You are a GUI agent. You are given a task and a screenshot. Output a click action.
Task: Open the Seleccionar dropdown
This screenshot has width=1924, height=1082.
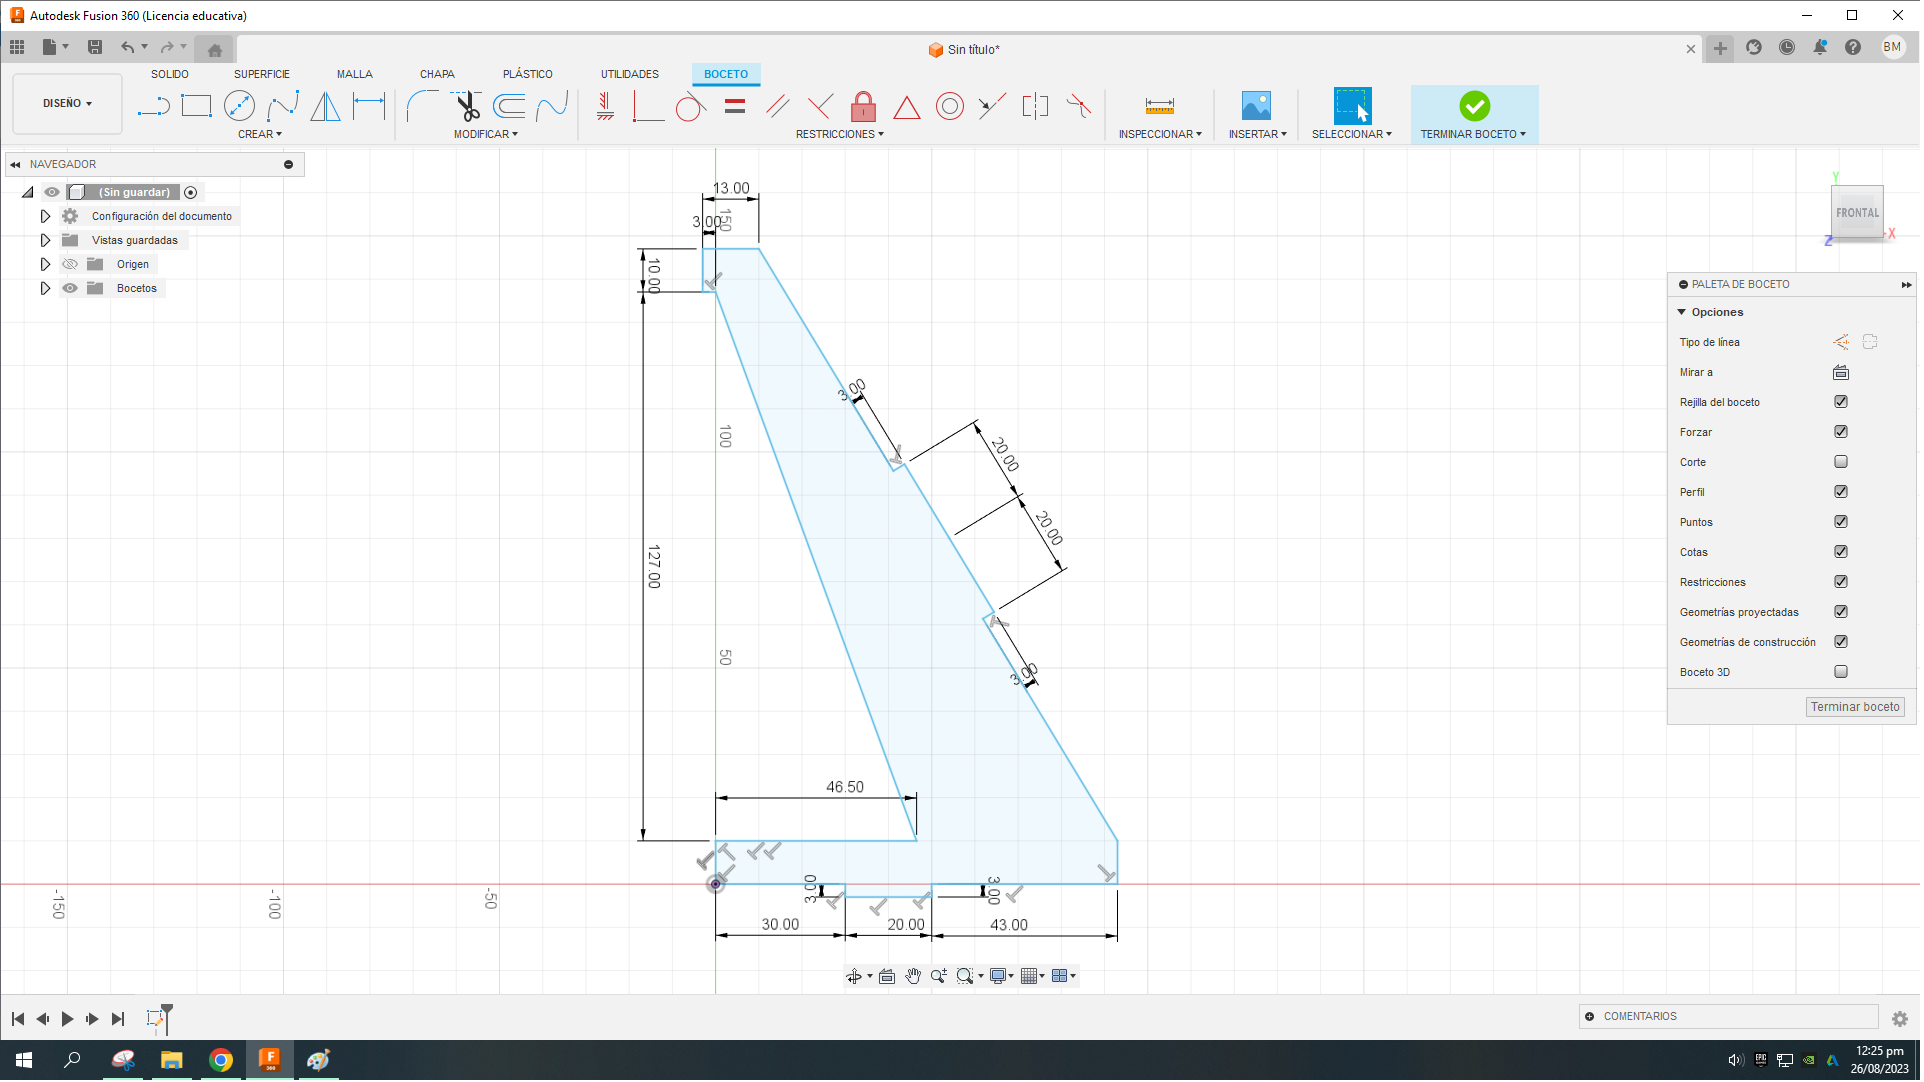[x=1352, y=133]
